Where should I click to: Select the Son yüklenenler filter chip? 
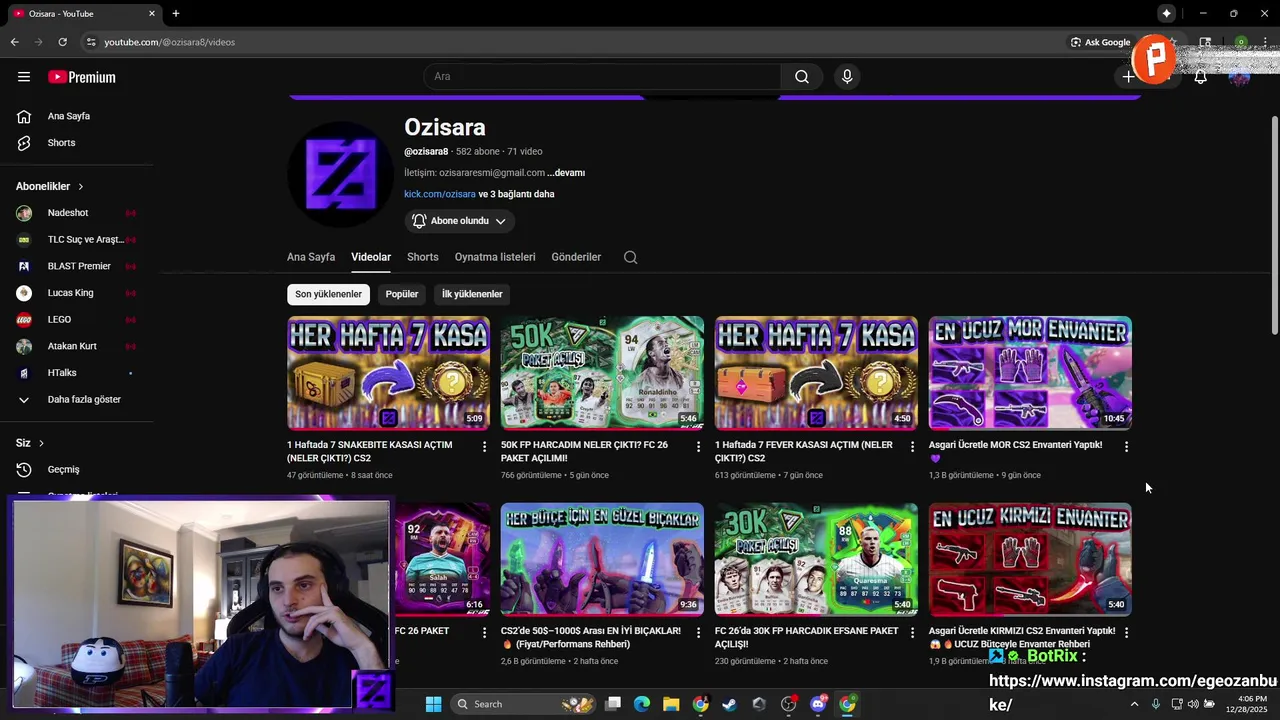(328, 294)
